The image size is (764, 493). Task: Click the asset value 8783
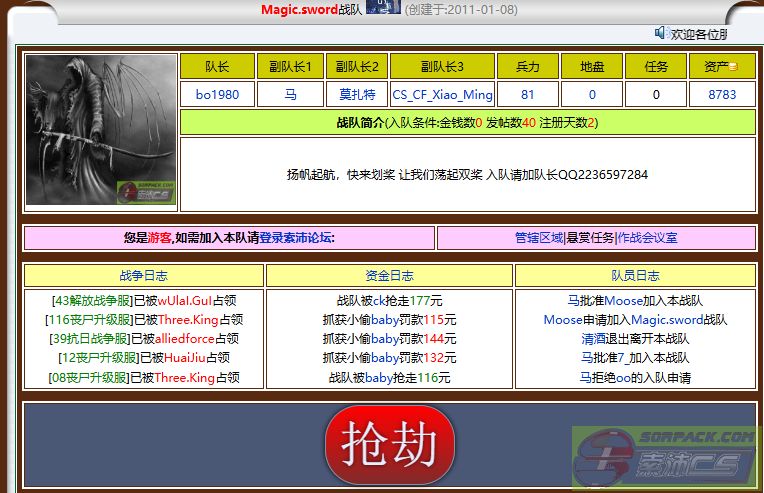pyautogui.click(x=721, y=95)
